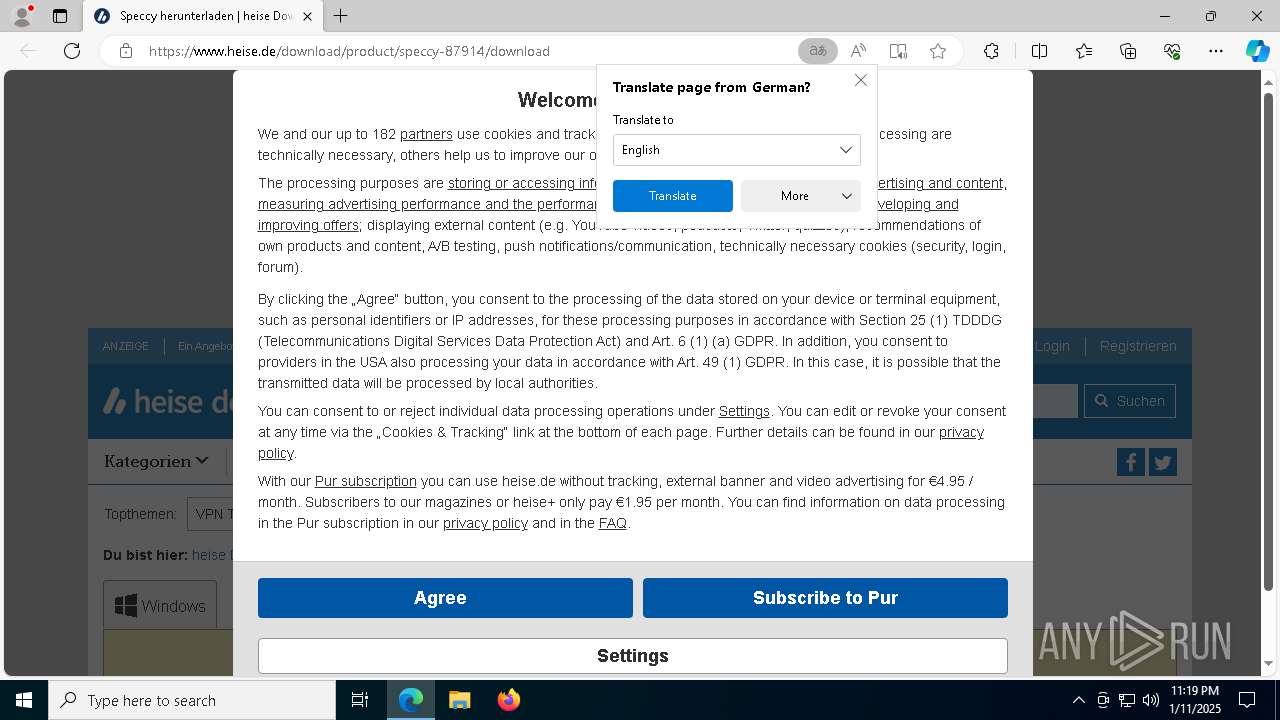Open the Pur subscription link

tap(365, 481)
